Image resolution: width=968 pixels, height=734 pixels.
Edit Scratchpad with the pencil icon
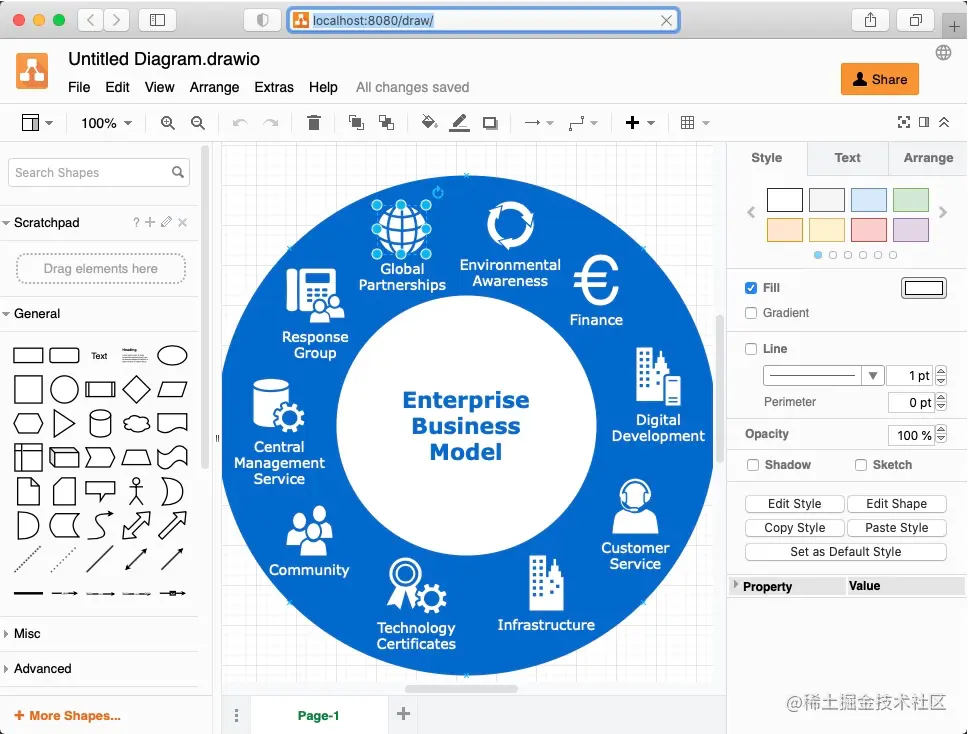click(166, 222)
